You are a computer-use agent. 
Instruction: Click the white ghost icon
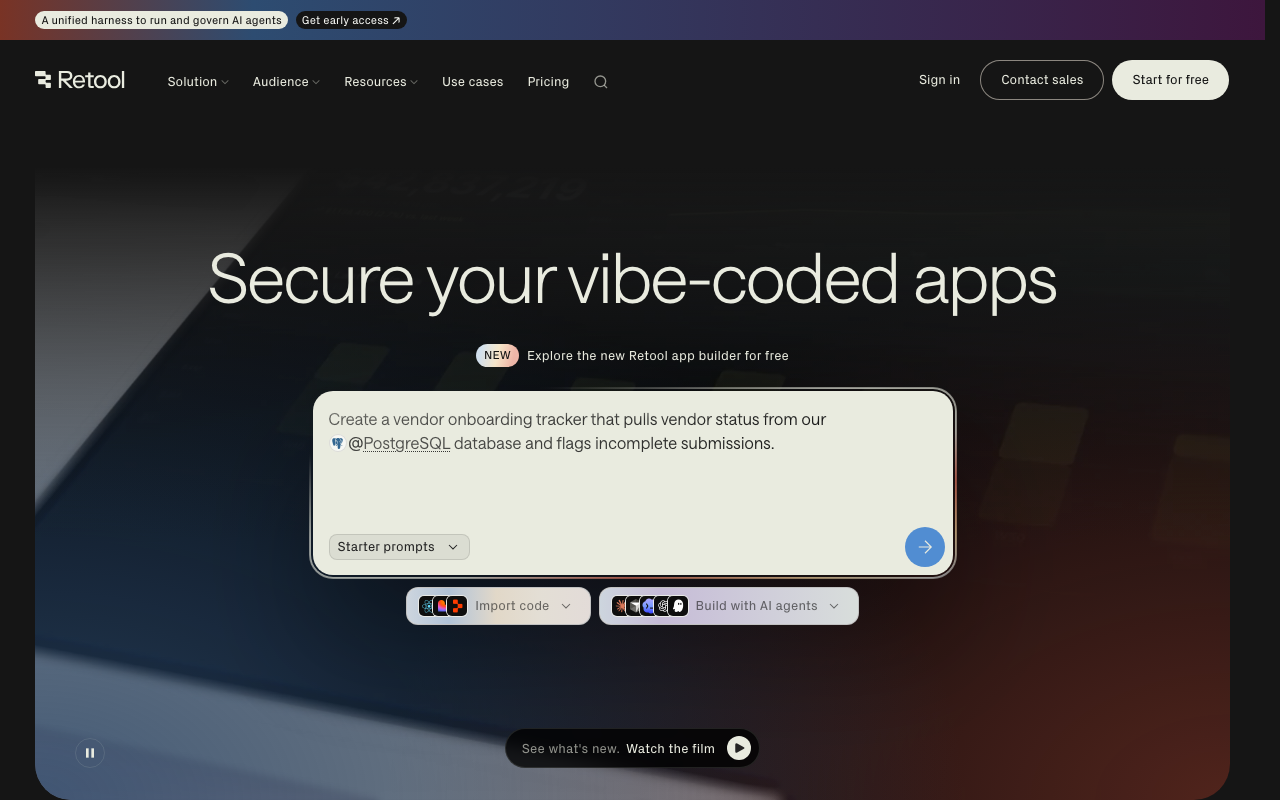pyautogui.click(x=678, y=606)
